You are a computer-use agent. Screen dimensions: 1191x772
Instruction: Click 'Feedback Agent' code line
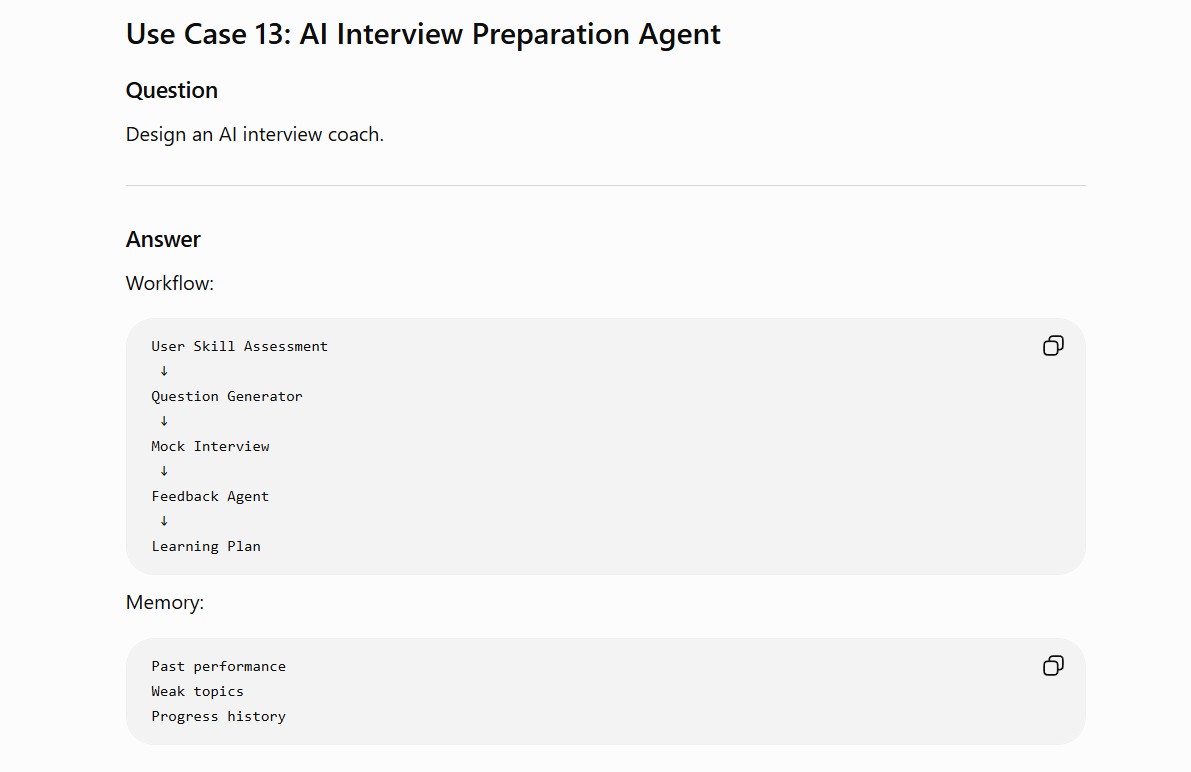click(210, 497)
